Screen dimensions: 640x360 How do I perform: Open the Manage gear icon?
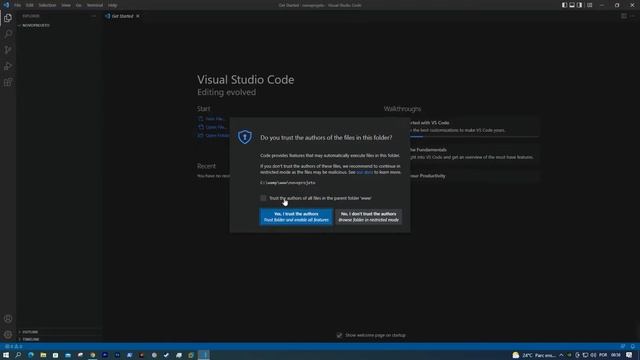(8, 335)
